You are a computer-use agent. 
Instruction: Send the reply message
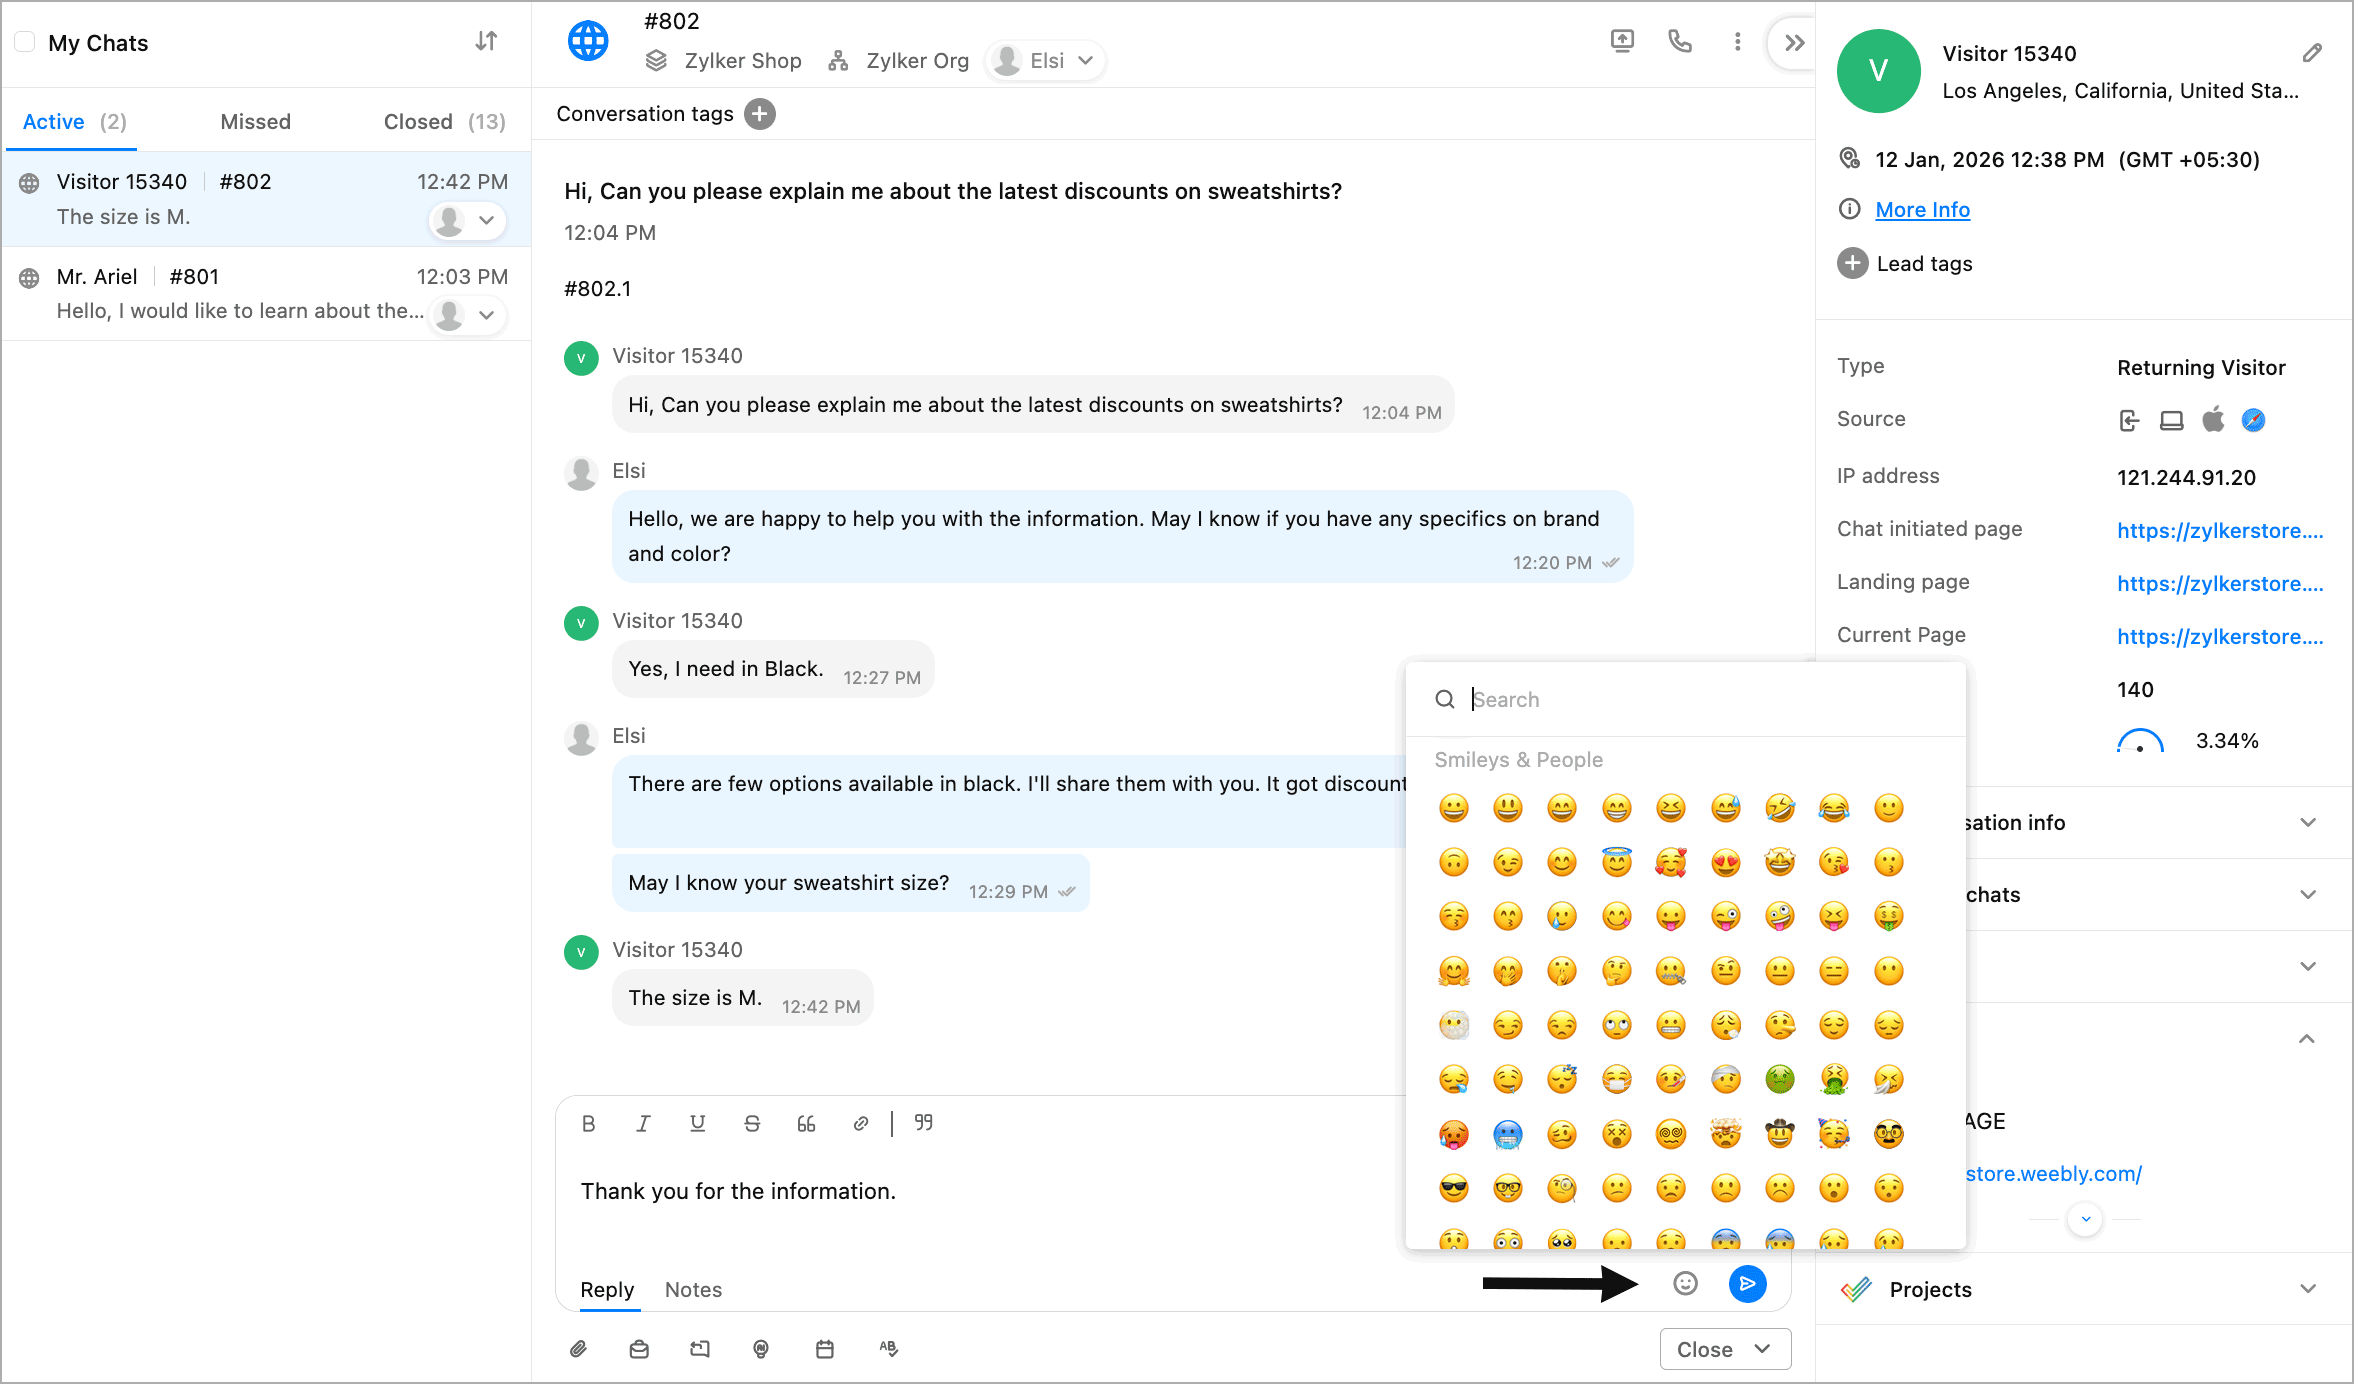pos(1747,1284)
